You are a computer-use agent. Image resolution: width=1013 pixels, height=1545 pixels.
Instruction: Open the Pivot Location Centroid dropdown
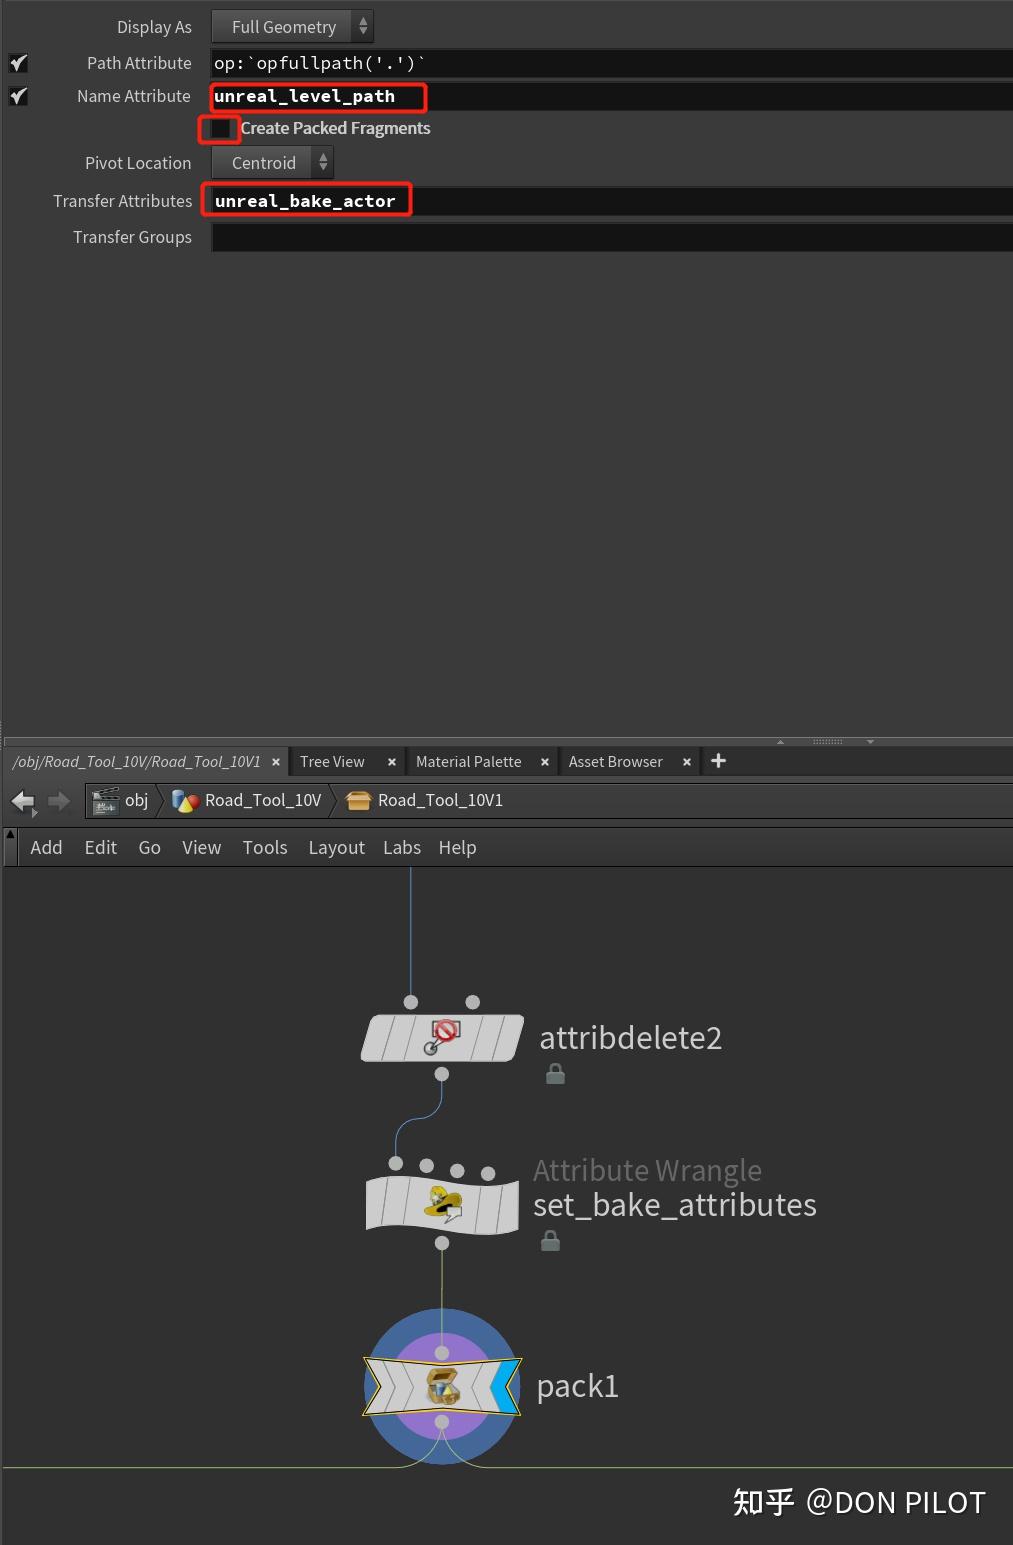[272, 162]
